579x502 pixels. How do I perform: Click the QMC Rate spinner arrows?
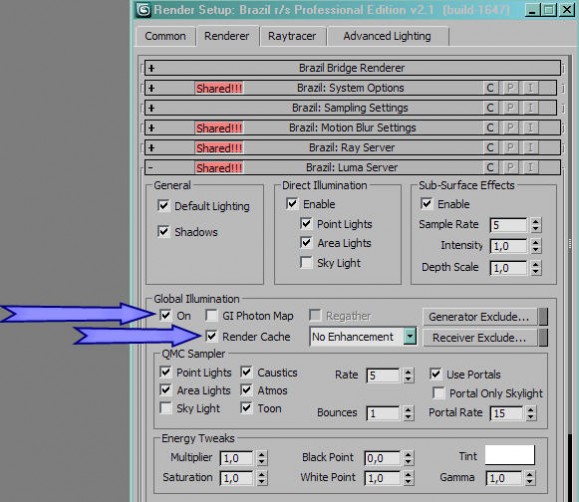pos(408,376)
